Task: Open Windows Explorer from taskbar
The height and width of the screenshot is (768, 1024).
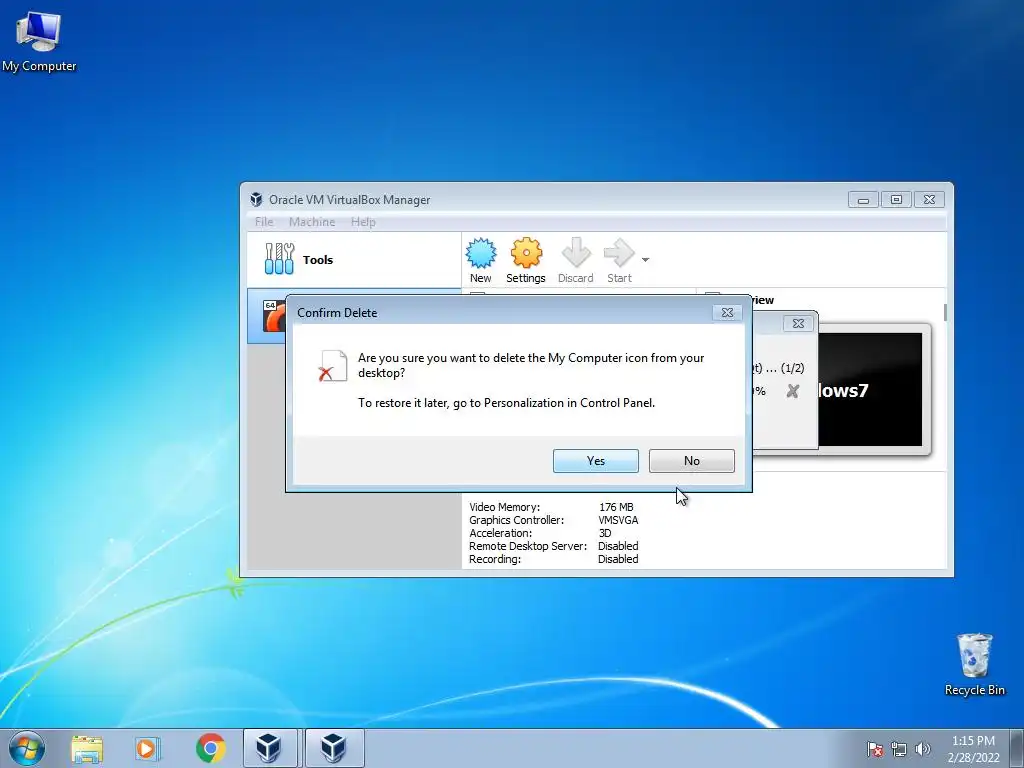Action: 87,749
